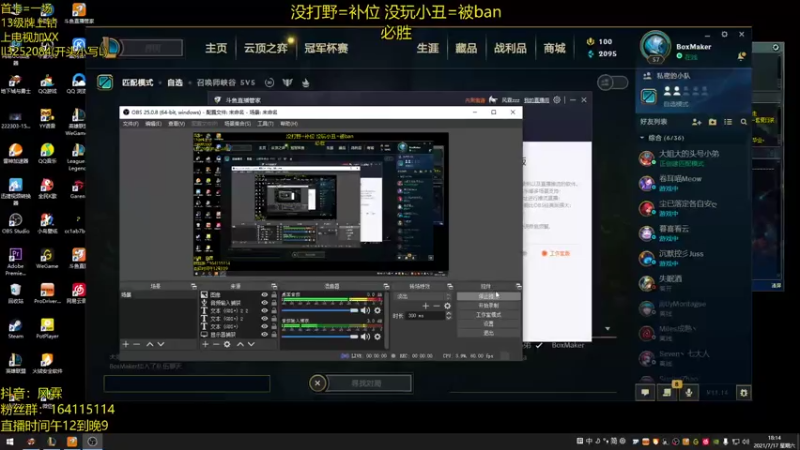Toggle party open/closed switch in League lobby
The image size is (800, 450).
tap(612, 82)
